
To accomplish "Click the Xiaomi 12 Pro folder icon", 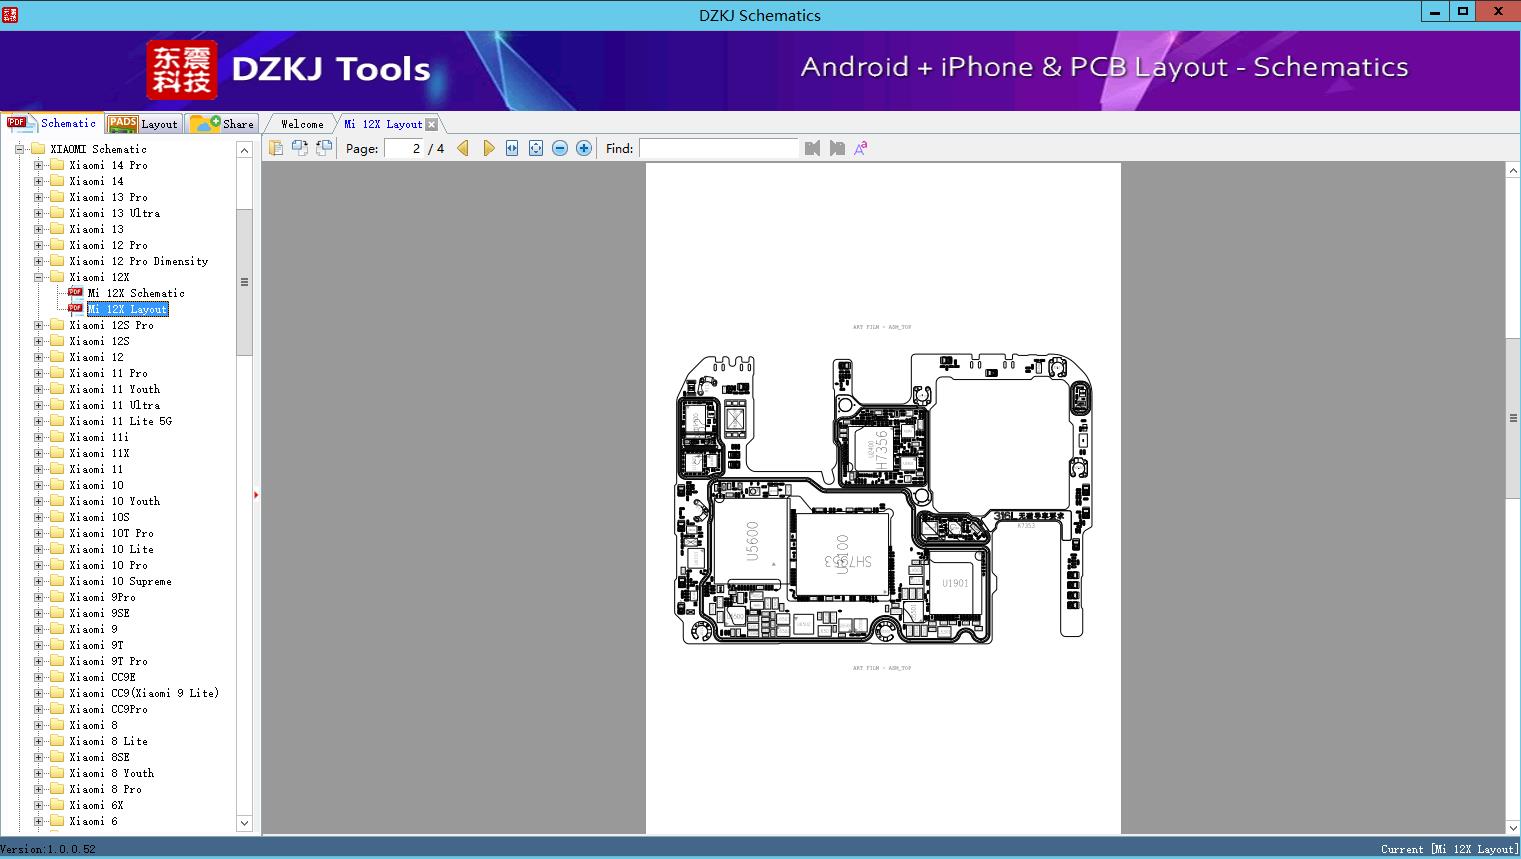I will (x=57, y=245).
